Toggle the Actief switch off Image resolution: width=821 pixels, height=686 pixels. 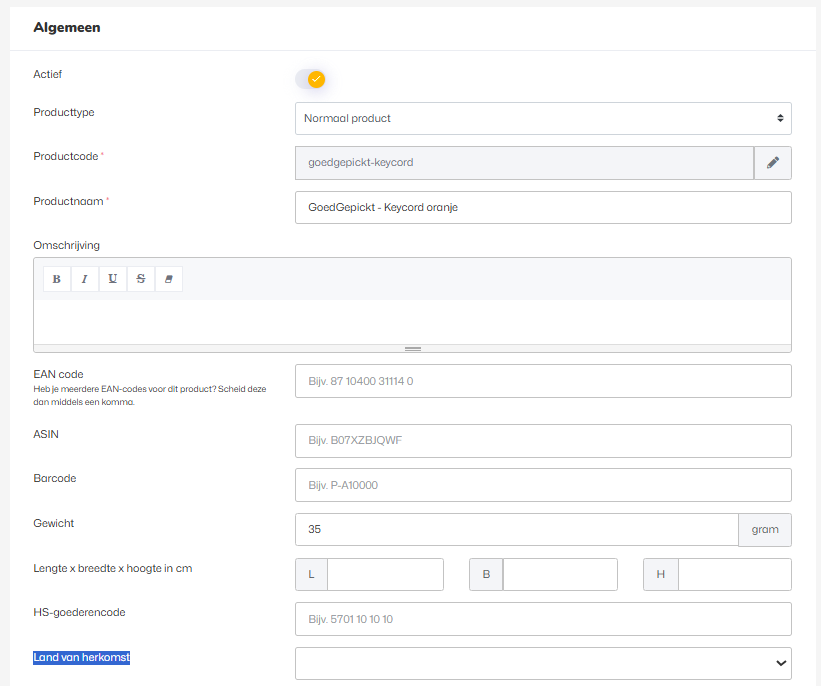(311, 79)
